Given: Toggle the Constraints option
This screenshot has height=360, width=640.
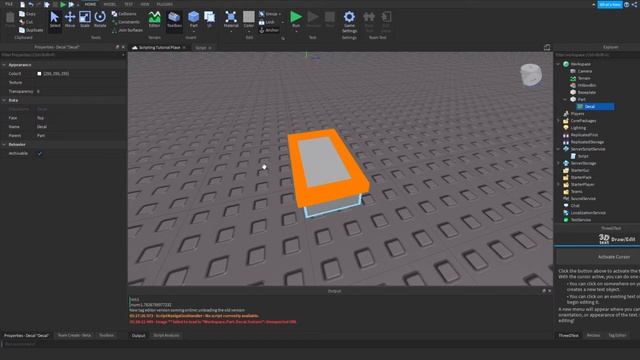Looking at the screenshot, I should (x=126, y=22).
